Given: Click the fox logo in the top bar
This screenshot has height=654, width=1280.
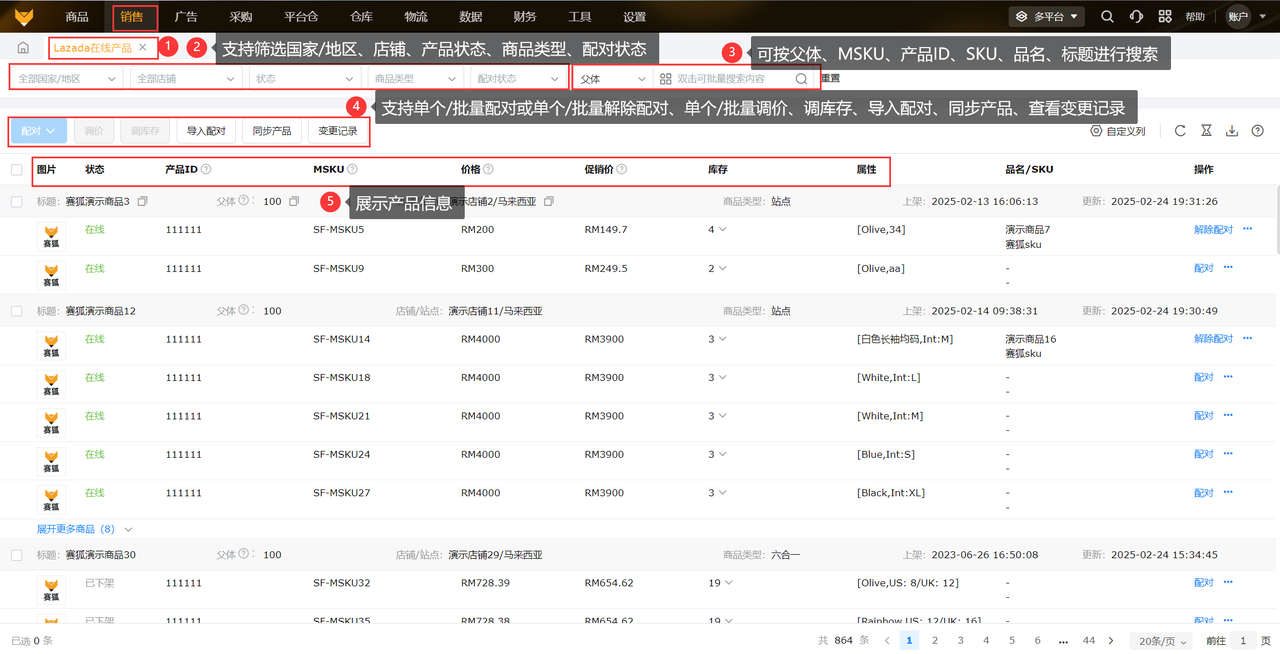Looking at the screenshot, I should click(23, 16).
